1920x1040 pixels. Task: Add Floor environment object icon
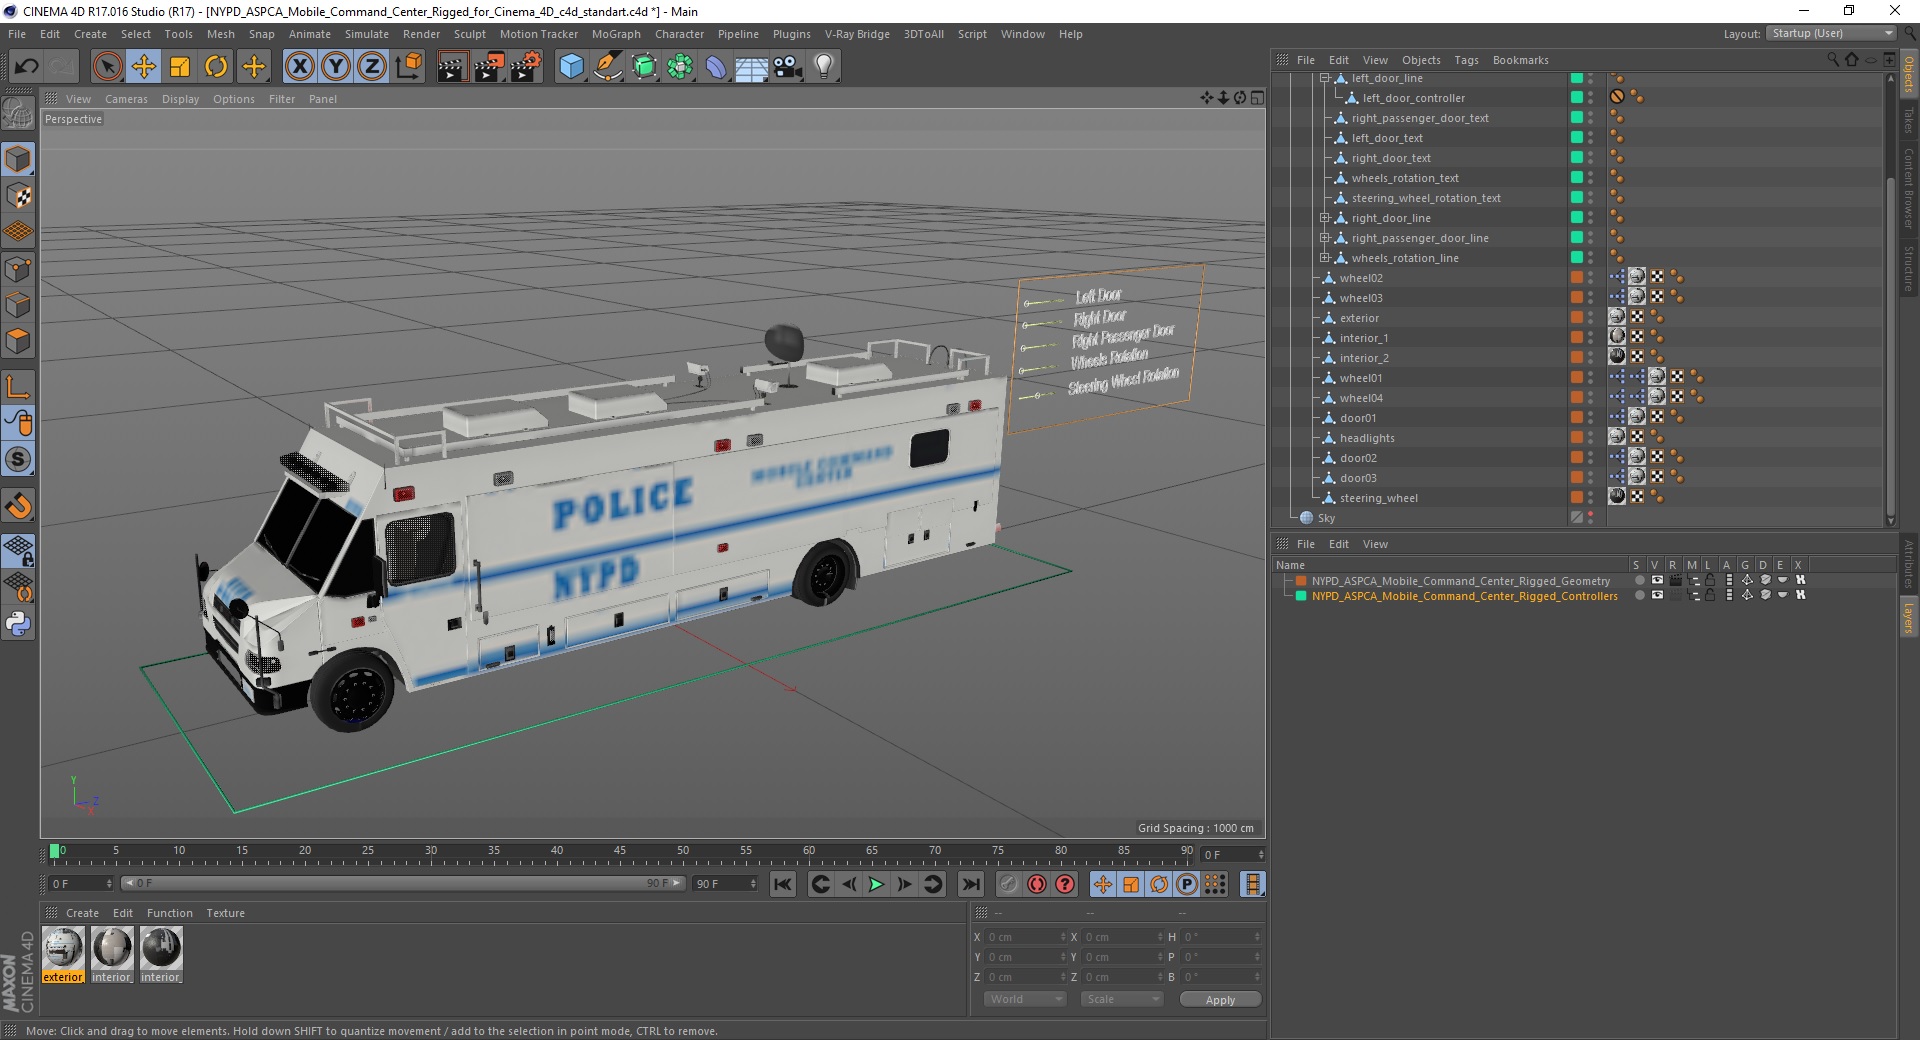click(x=751, y=67)
